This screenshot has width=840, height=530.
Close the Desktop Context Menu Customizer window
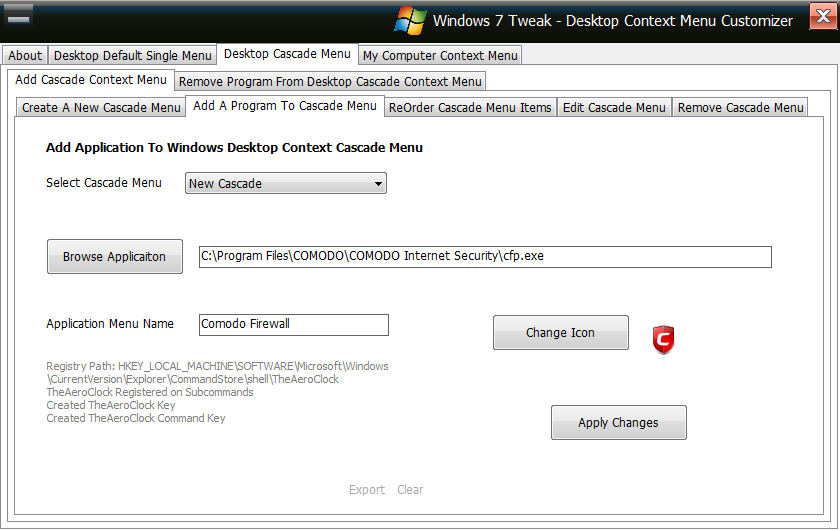pyautogui.click(x=823, y=16)
